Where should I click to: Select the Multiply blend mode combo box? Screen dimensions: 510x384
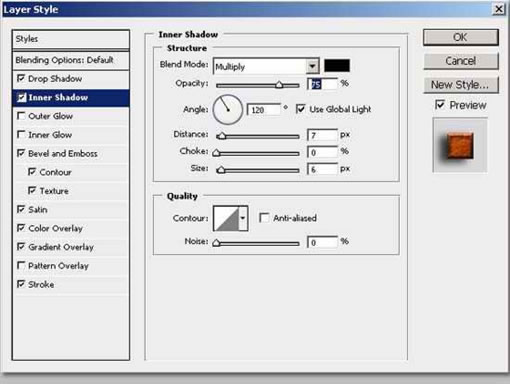pos(266,66)
